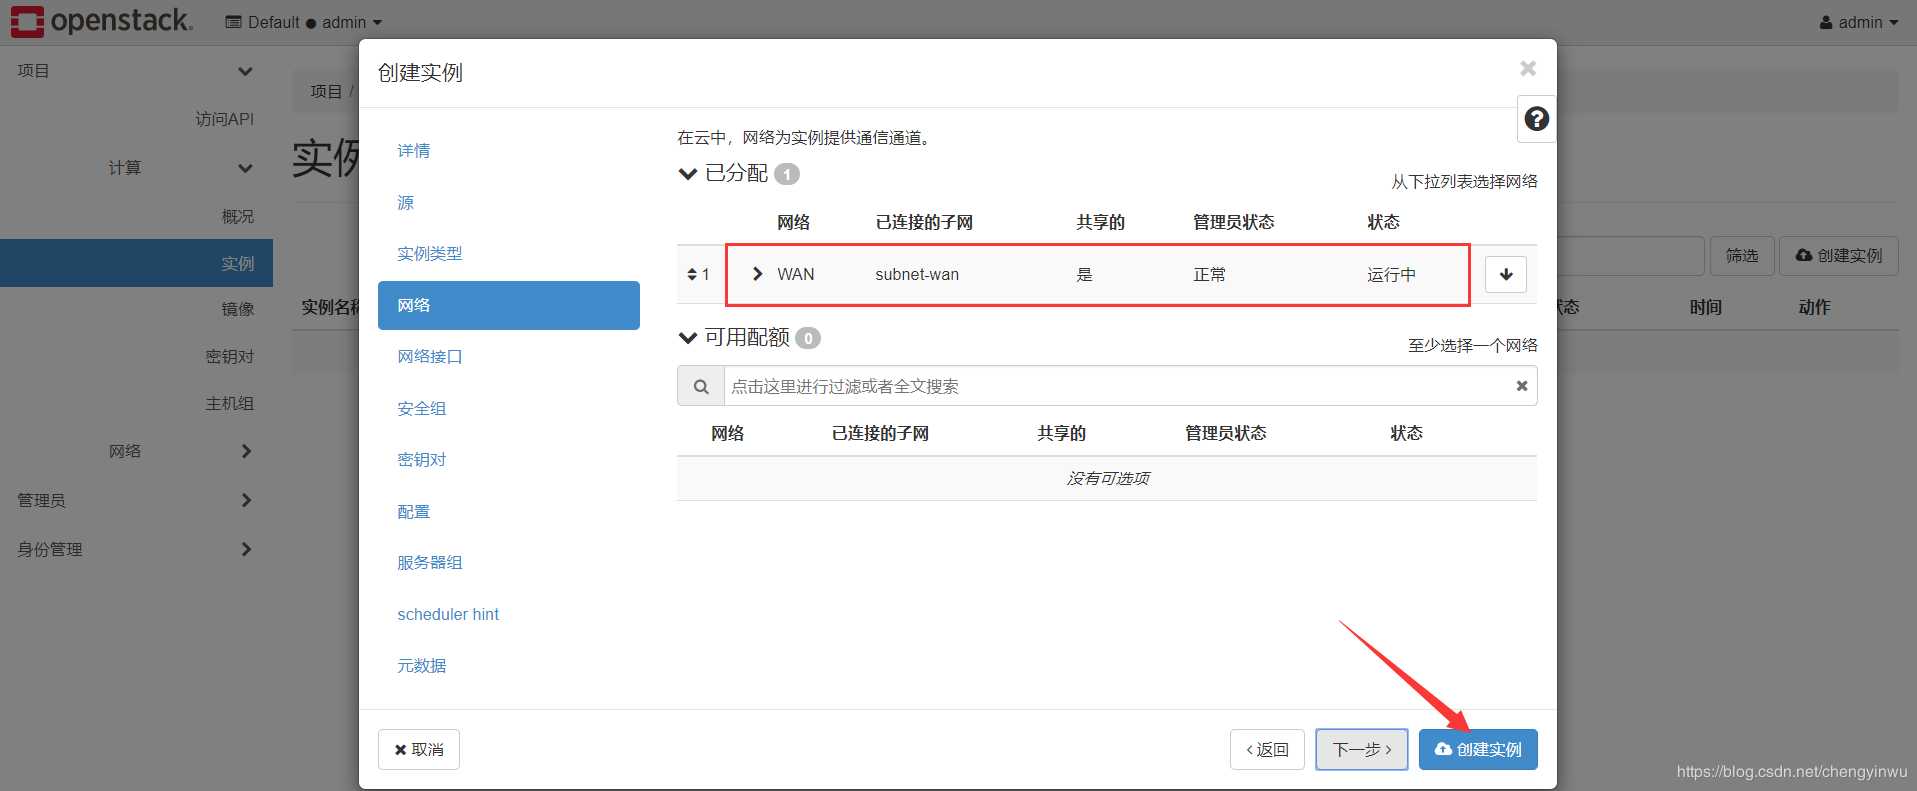Click the 取消 button

pyautogui.click(x=418, y=749)
